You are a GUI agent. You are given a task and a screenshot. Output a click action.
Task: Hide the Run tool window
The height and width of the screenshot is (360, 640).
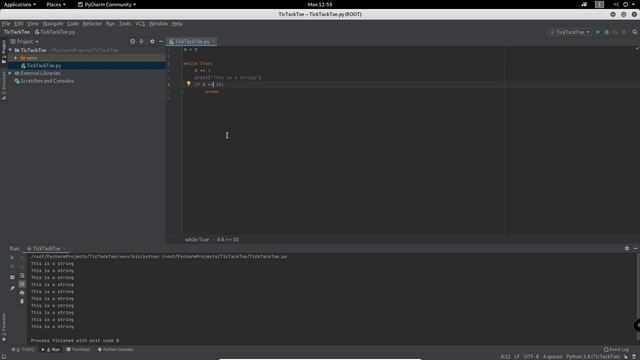(x=636, y=248)
